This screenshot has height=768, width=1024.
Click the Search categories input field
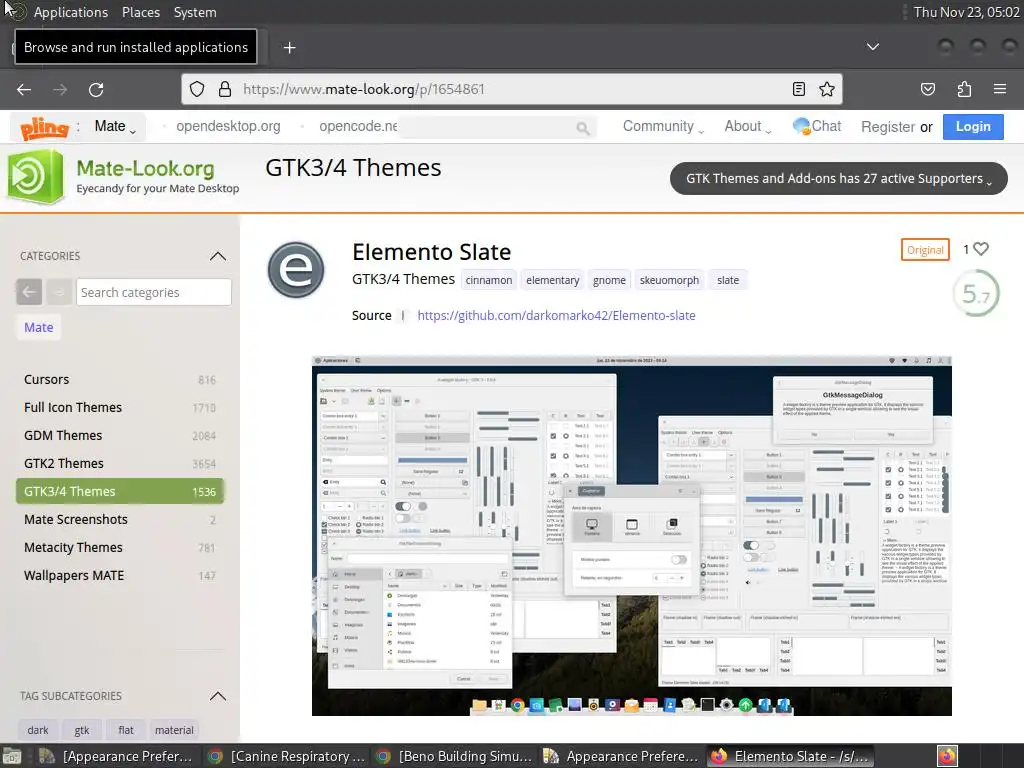coord(153,292)
